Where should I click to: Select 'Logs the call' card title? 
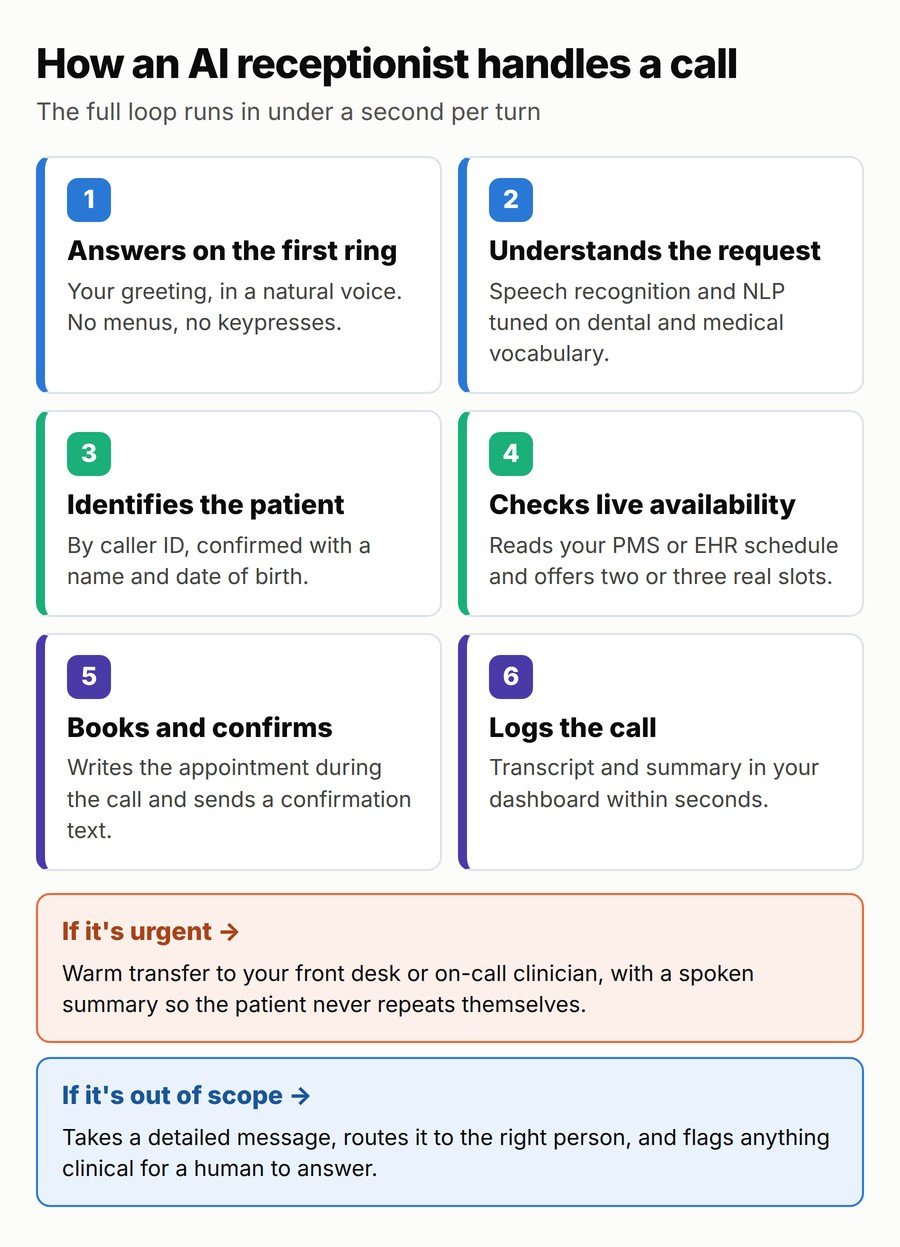[x=573, y=728]
